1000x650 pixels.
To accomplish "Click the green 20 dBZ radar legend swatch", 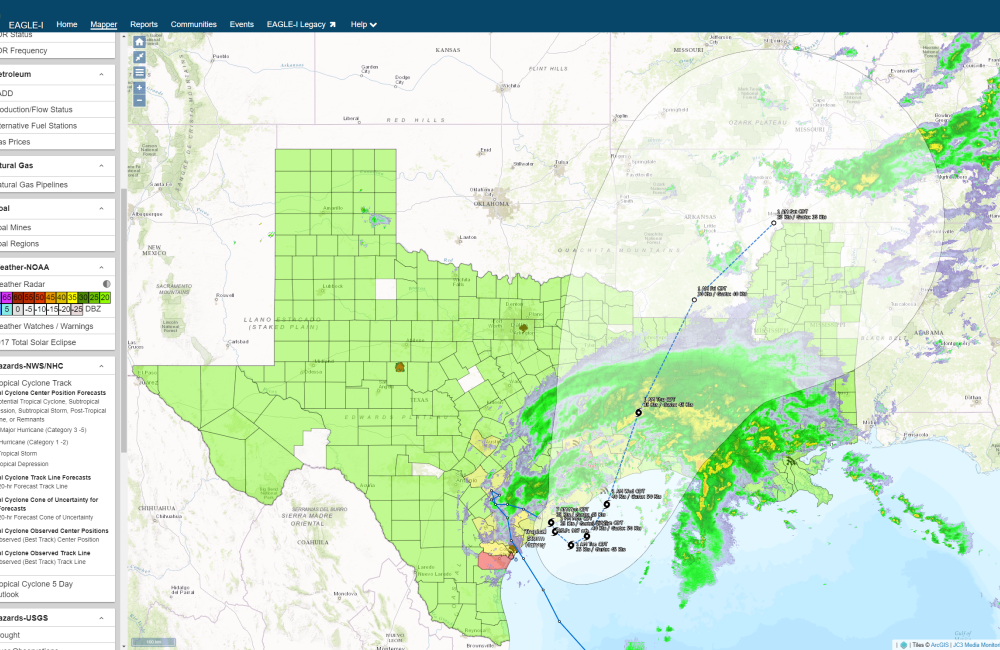I will click(105, 298).
